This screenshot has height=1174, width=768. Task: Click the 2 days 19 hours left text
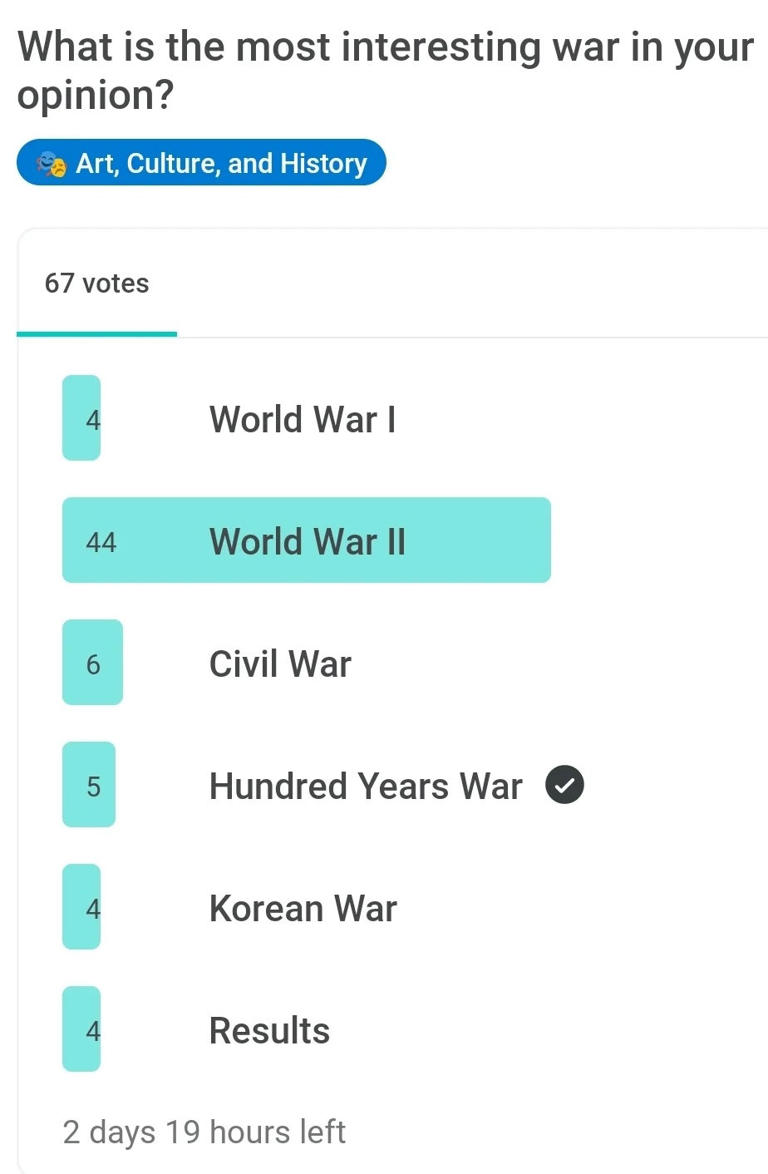[204, 1131]
